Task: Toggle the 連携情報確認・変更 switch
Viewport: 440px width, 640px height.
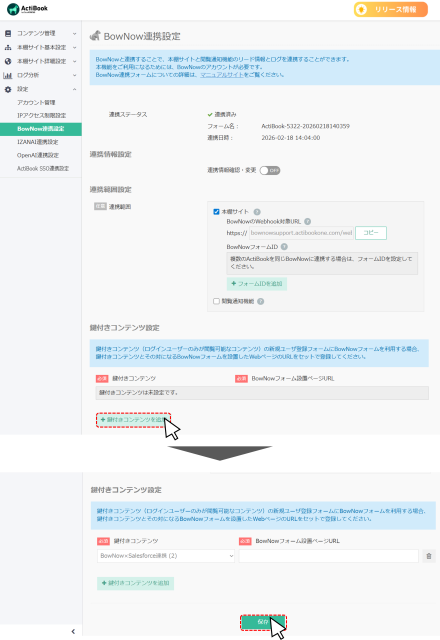Action: [x=270, y=170]
